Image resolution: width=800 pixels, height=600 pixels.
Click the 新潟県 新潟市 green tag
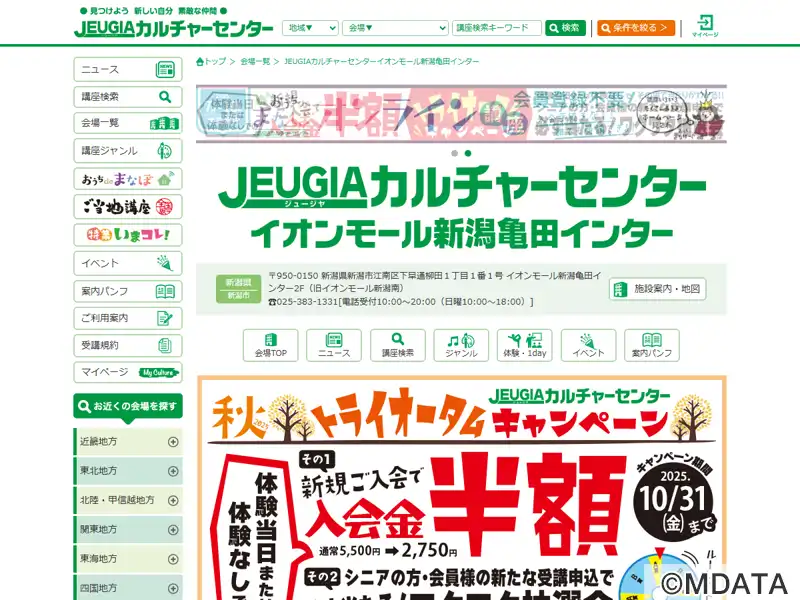point(238,289)
